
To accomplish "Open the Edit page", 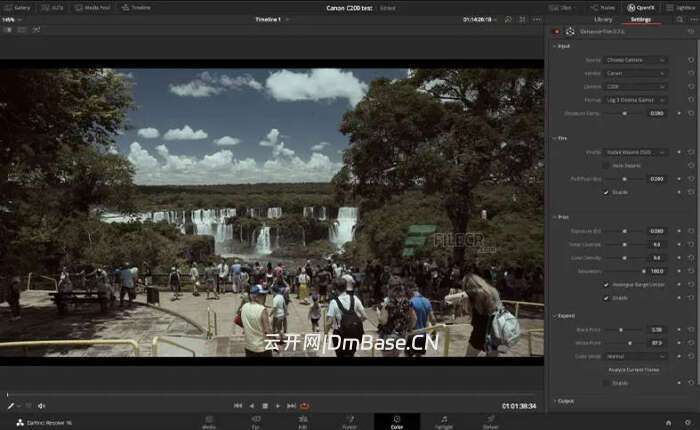I will coord(303,422).
